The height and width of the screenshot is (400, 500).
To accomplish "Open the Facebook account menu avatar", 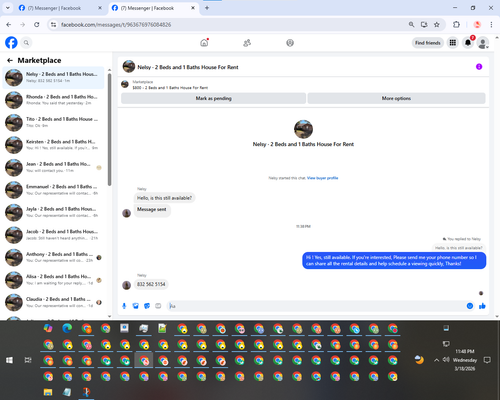I will pos(483,43).
